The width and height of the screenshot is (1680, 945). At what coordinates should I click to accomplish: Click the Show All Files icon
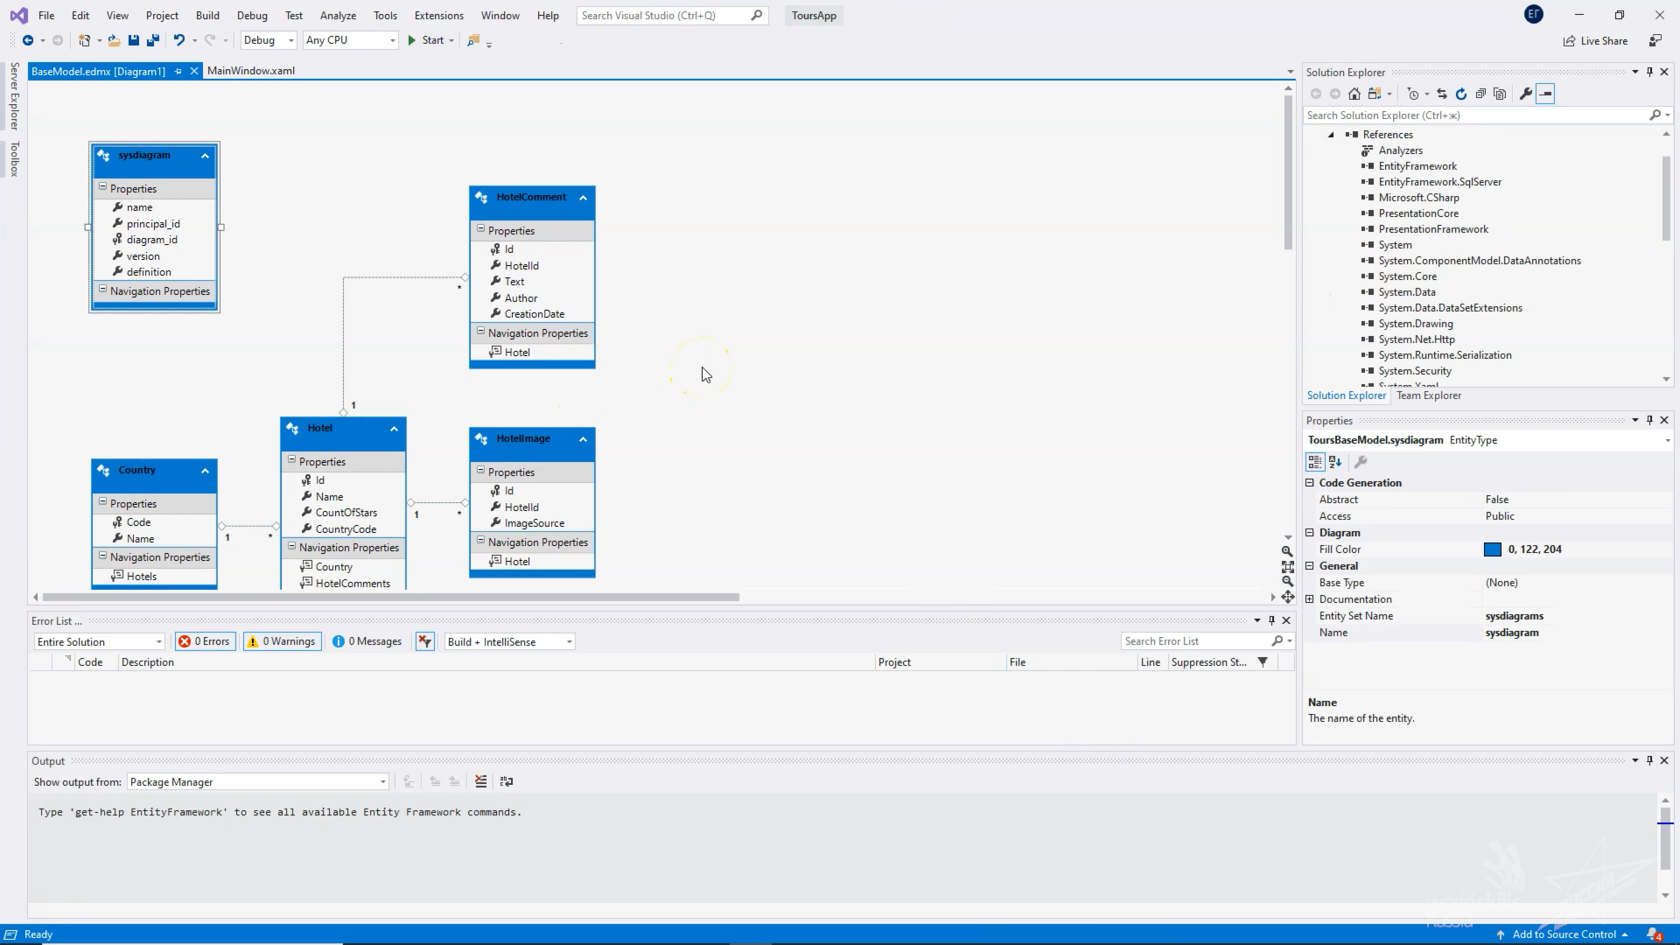tap(1500, 94)
